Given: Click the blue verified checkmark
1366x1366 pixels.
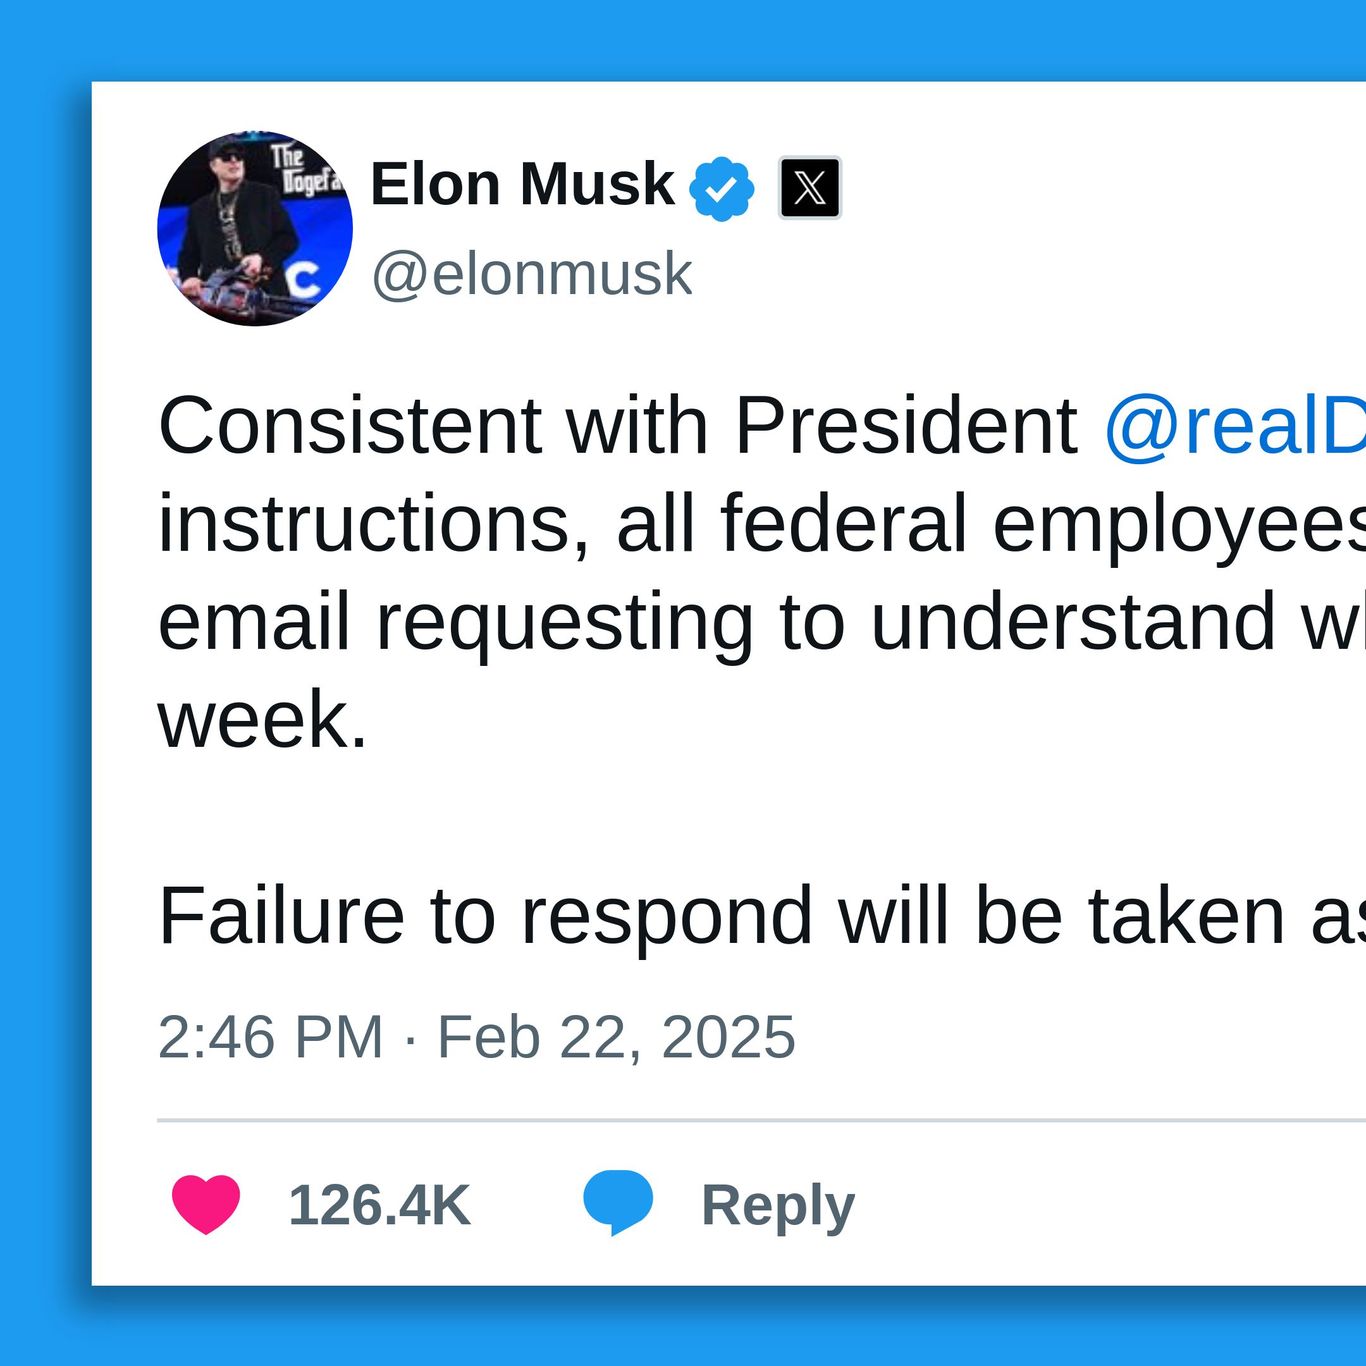Looking at the screenshot, I should coord(723,186).
